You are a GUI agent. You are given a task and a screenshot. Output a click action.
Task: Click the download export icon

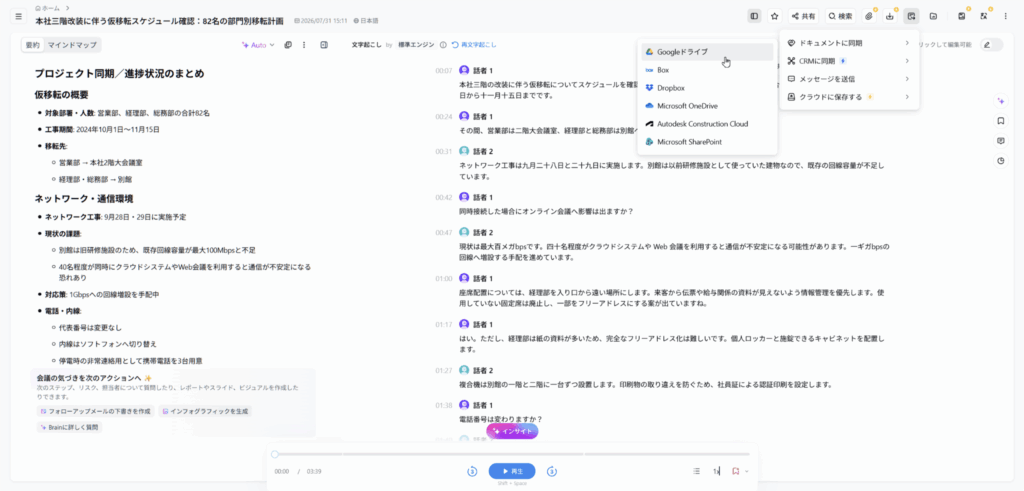[889, 16]
